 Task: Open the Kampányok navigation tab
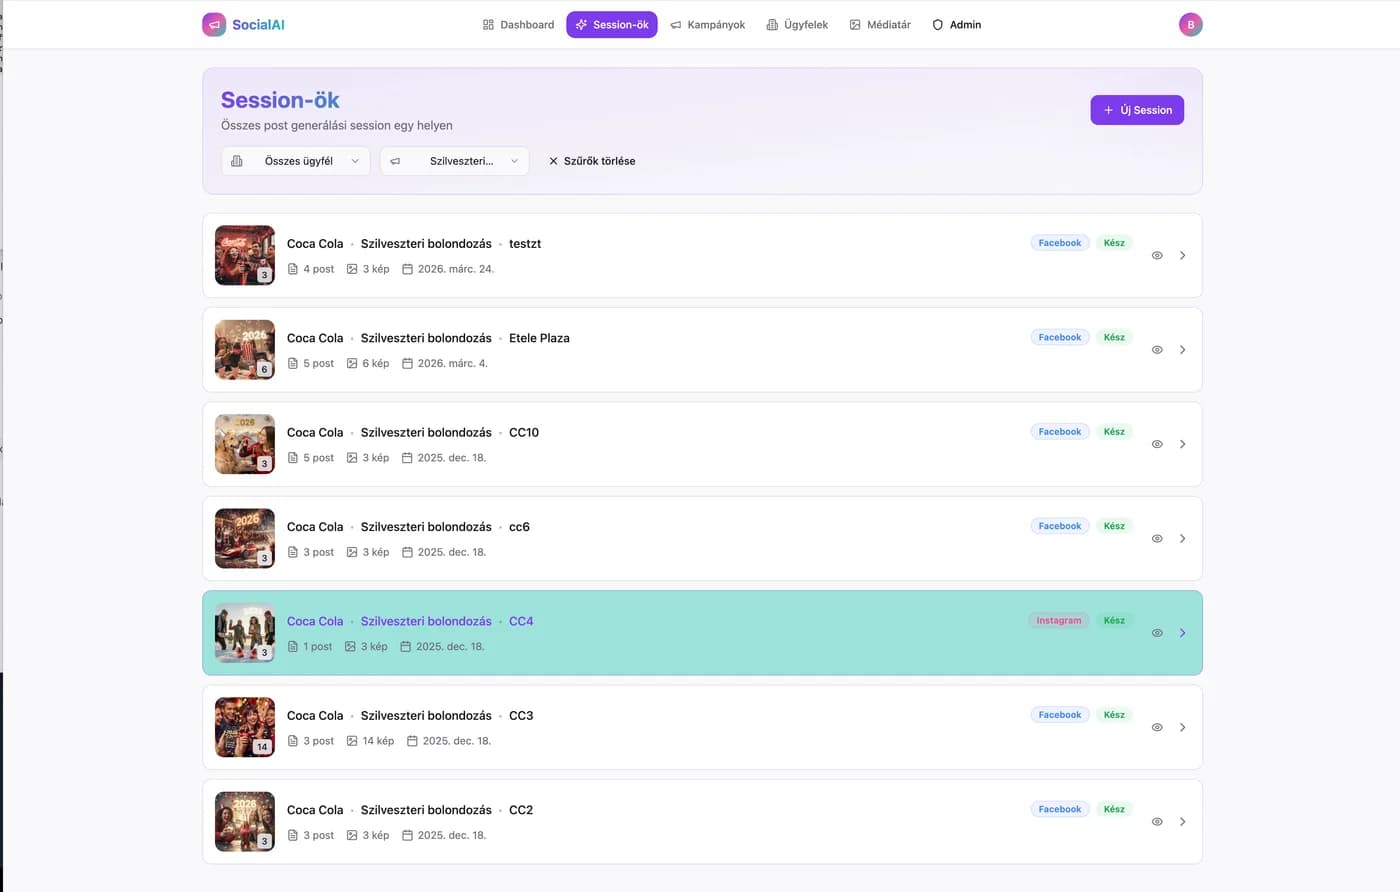[708, 25]
